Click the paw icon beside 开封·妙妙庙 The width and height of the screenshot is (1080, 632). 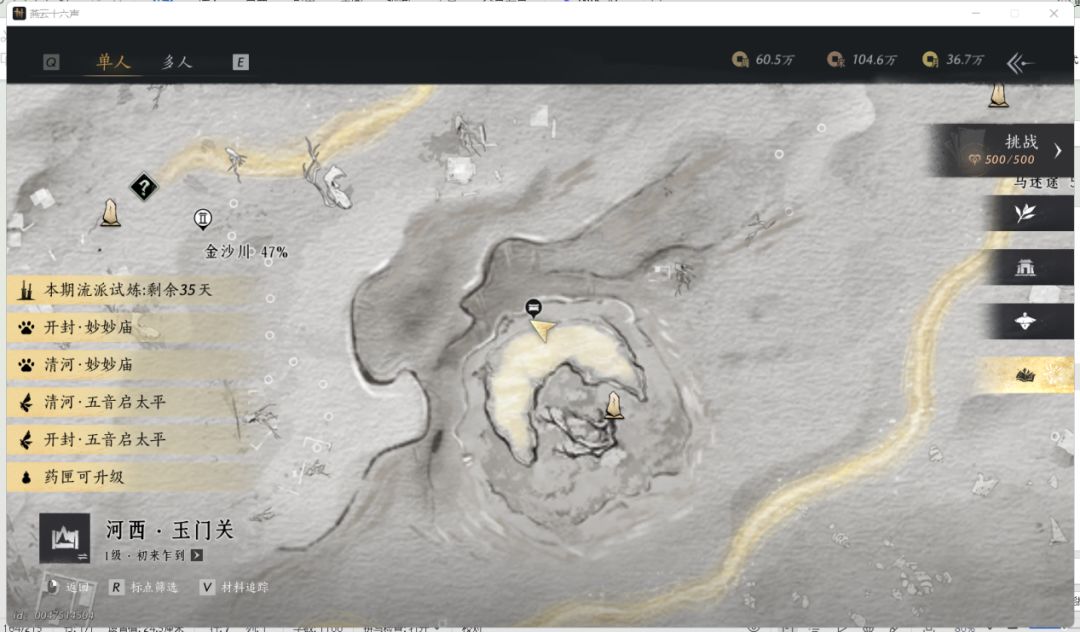pyautogui.click(x=26, y=328)
